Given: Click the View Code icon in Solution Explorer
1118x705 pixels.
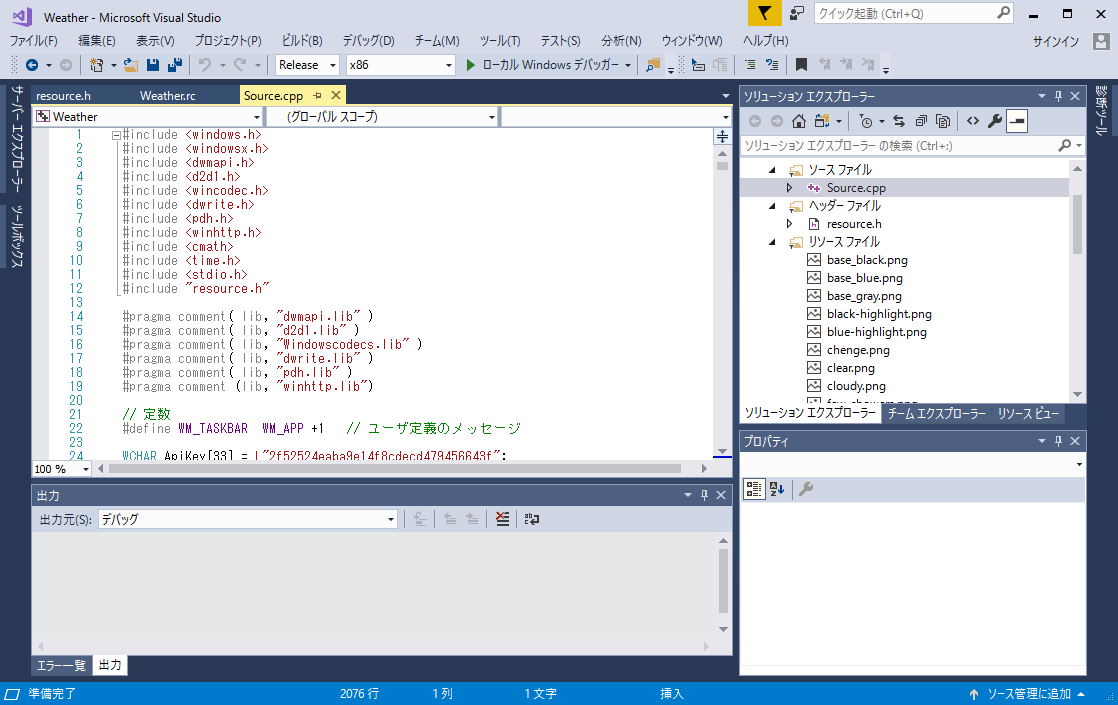Looking at the screenshot, I should 973,120.
